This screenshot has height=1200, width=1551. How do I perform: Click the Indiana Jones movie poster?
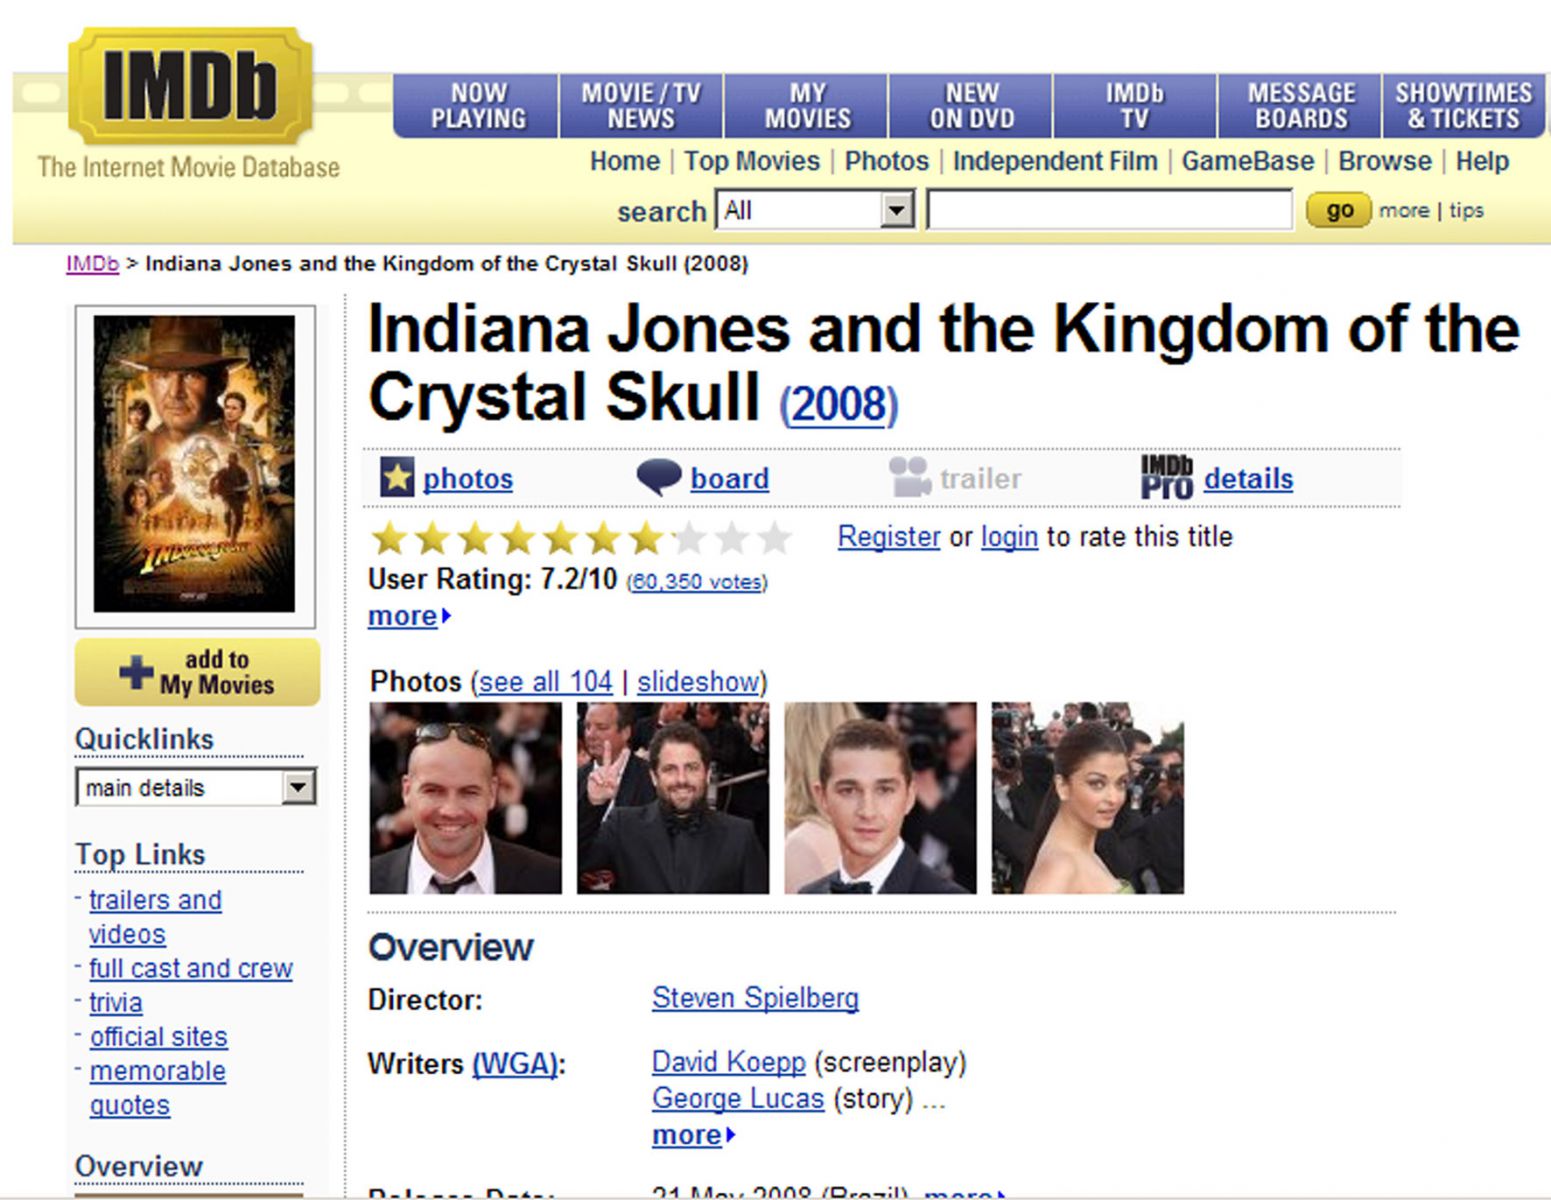pos(194,464)
